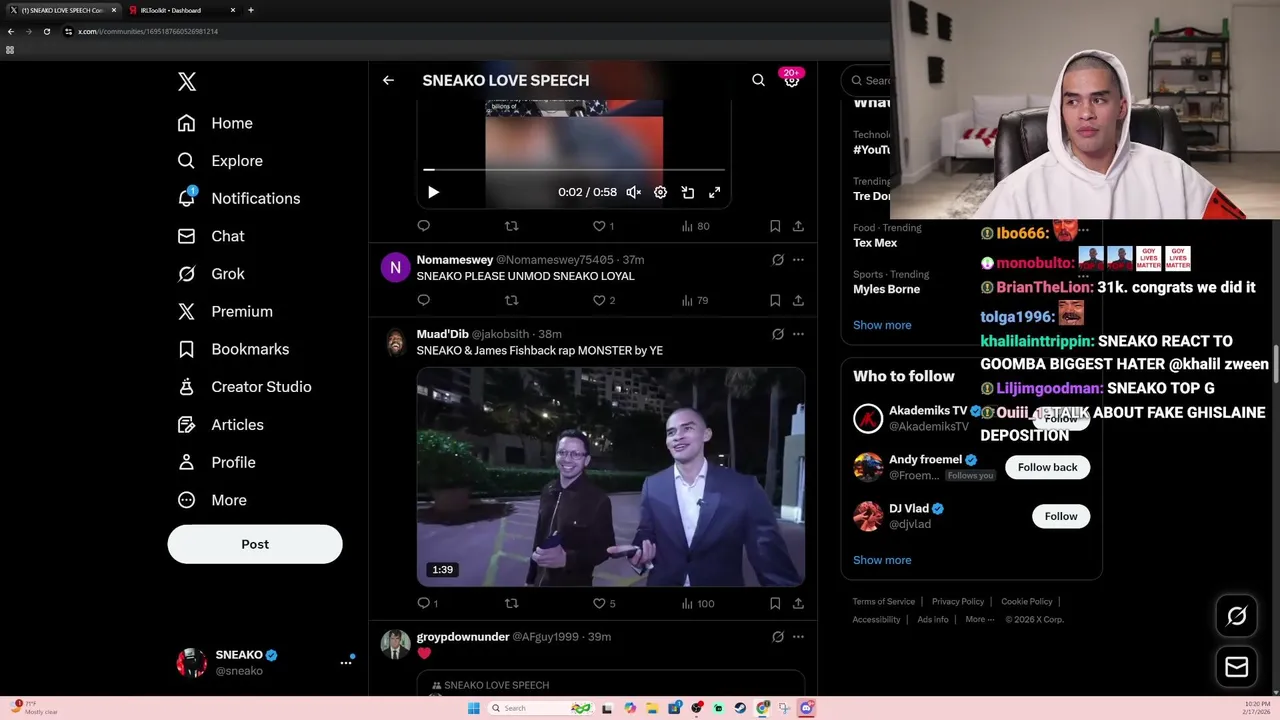Open Grok from sidebar
The width and height of the screenshot is (1280, 720).
(x=210, y=274)
